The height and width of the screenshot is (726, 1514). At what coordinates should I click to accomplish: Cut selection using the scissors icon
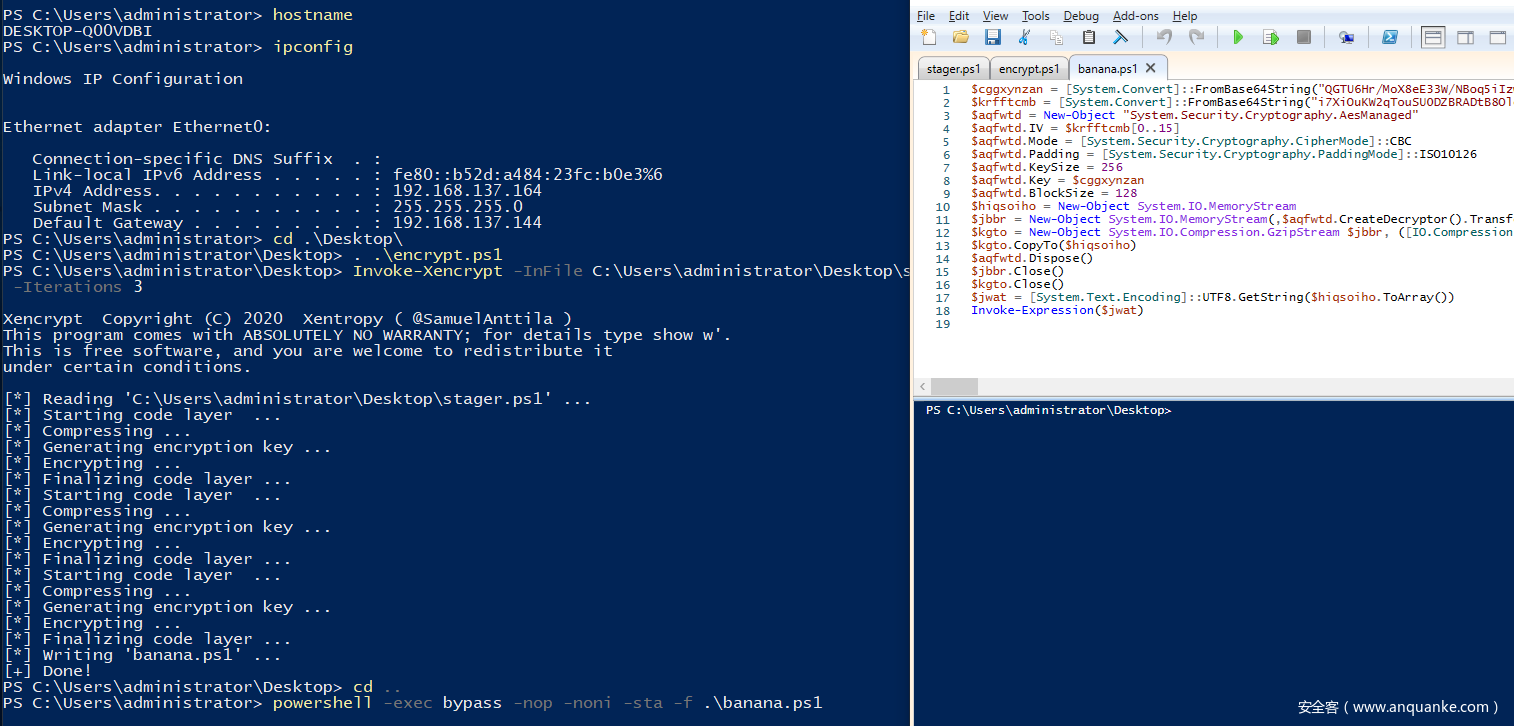click(1024, 38)
